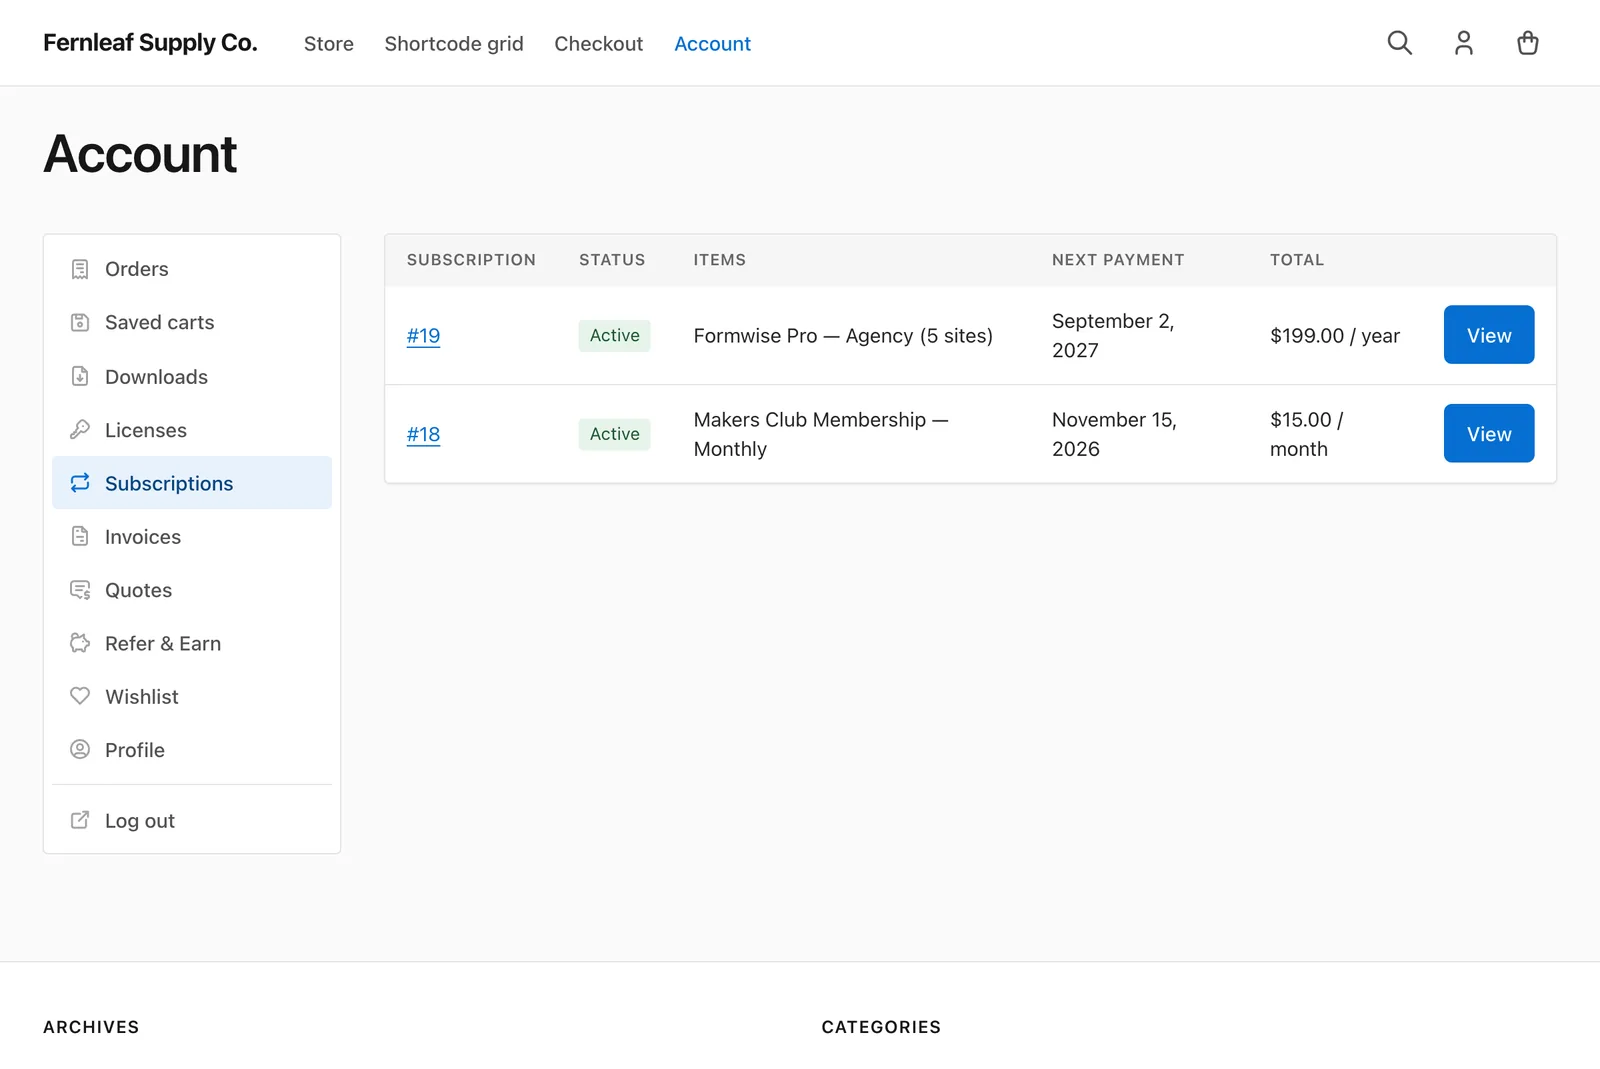Image resolution: width=1600 pixels, height=1069 pixels.
Task: Go to the Quotes sidebar label
Action: click(x=139, y=590)
